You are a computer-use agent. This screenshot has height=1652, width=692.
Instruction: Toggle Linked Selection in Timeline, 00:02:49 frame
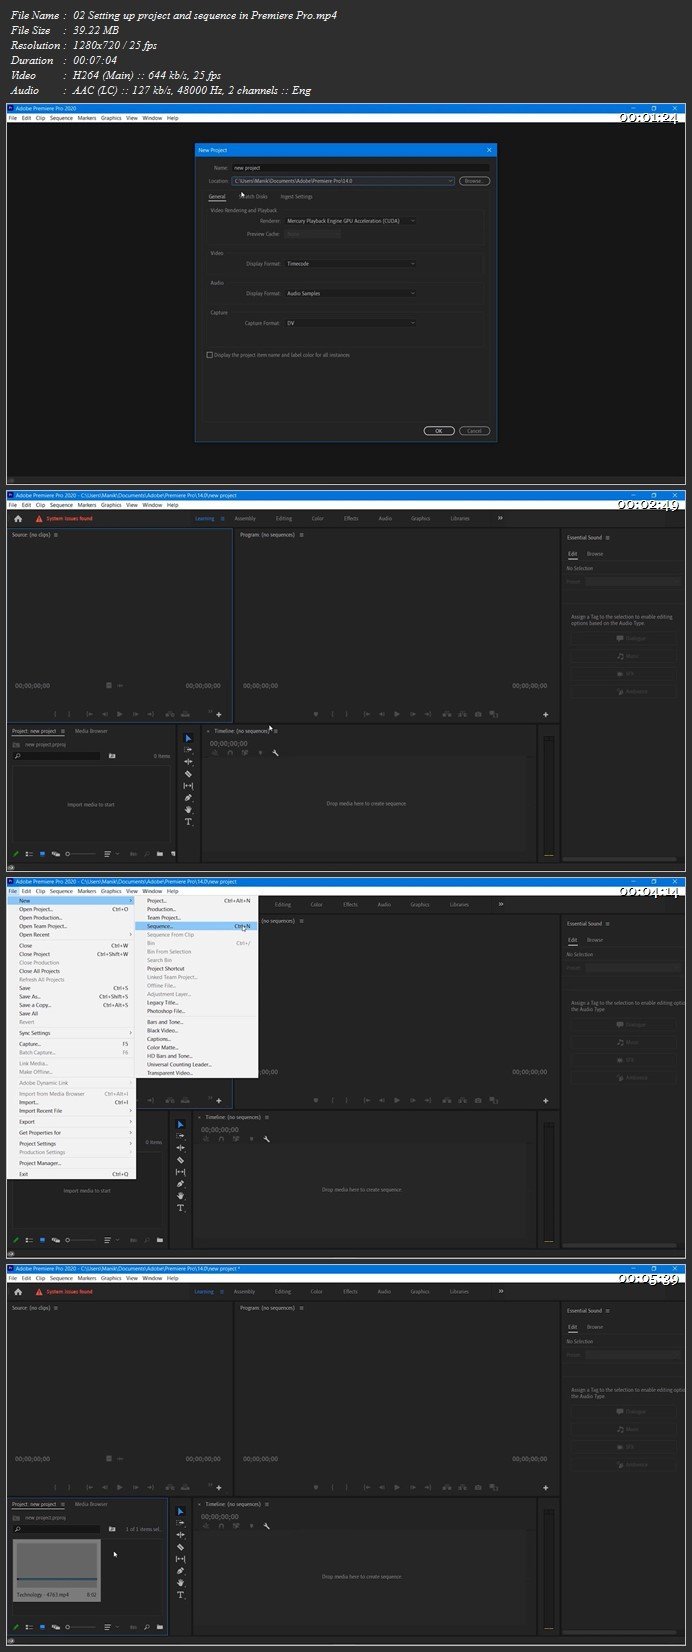[245, 753]
